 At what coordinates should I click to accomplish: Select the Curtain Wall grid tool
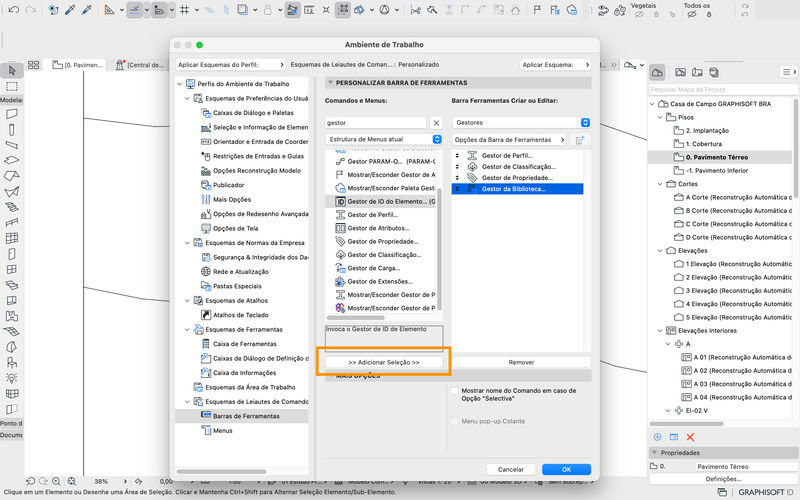[12, 238]
